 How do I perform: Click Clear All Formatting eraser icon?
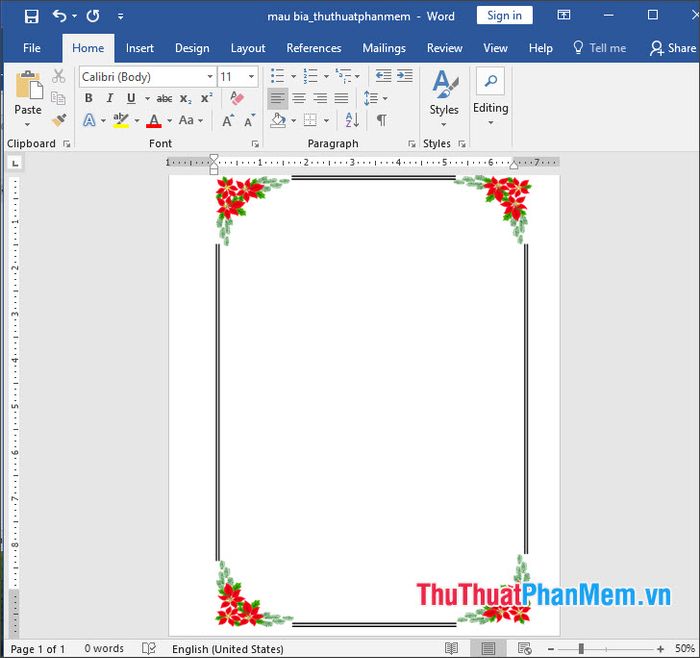(x=237, y=98)
